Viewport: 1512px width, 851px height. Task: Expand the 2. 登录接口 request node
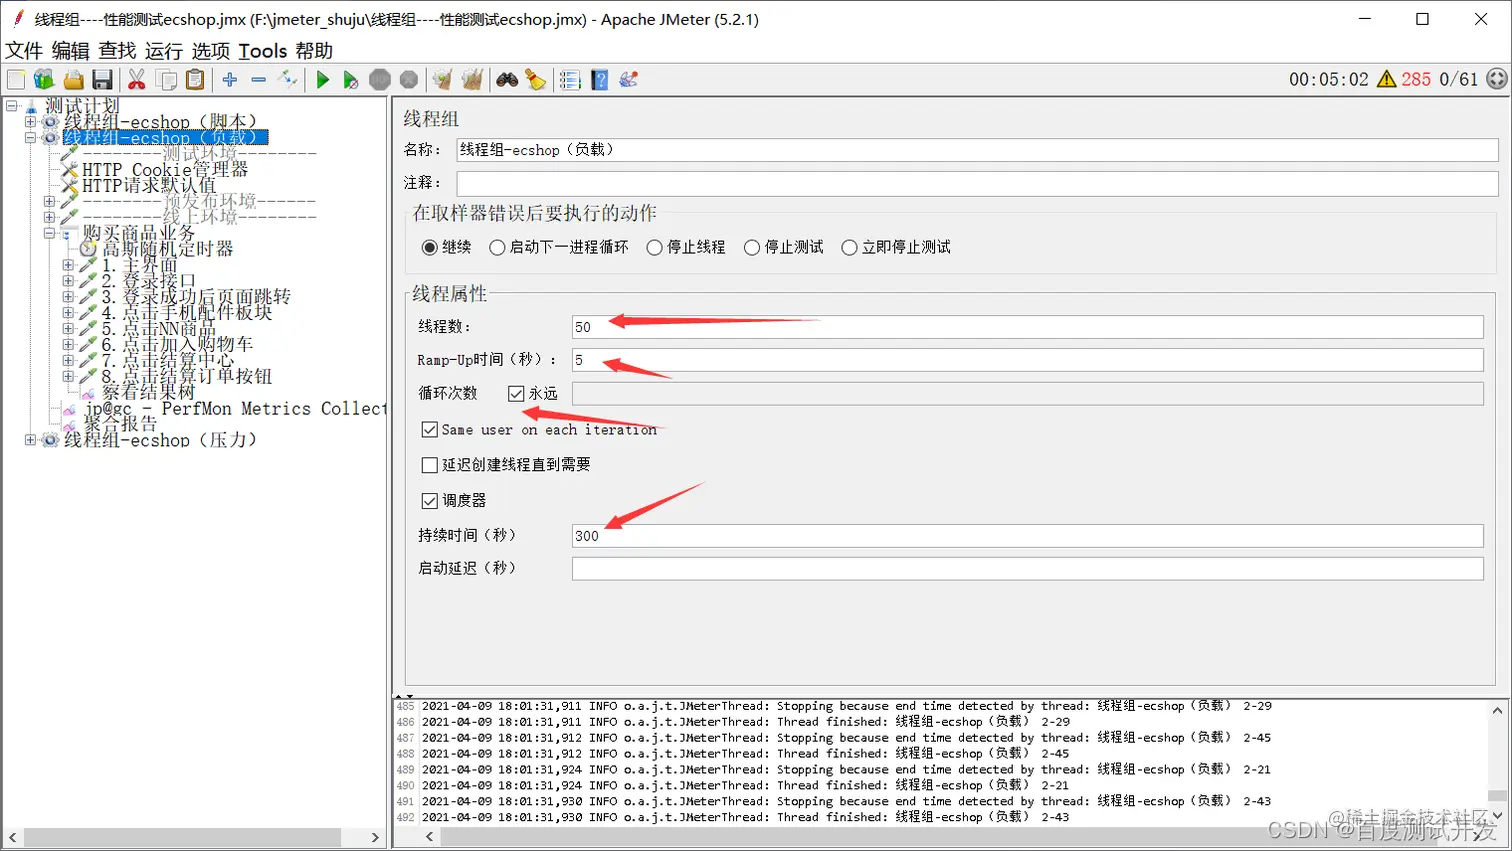tap(68, 281)
